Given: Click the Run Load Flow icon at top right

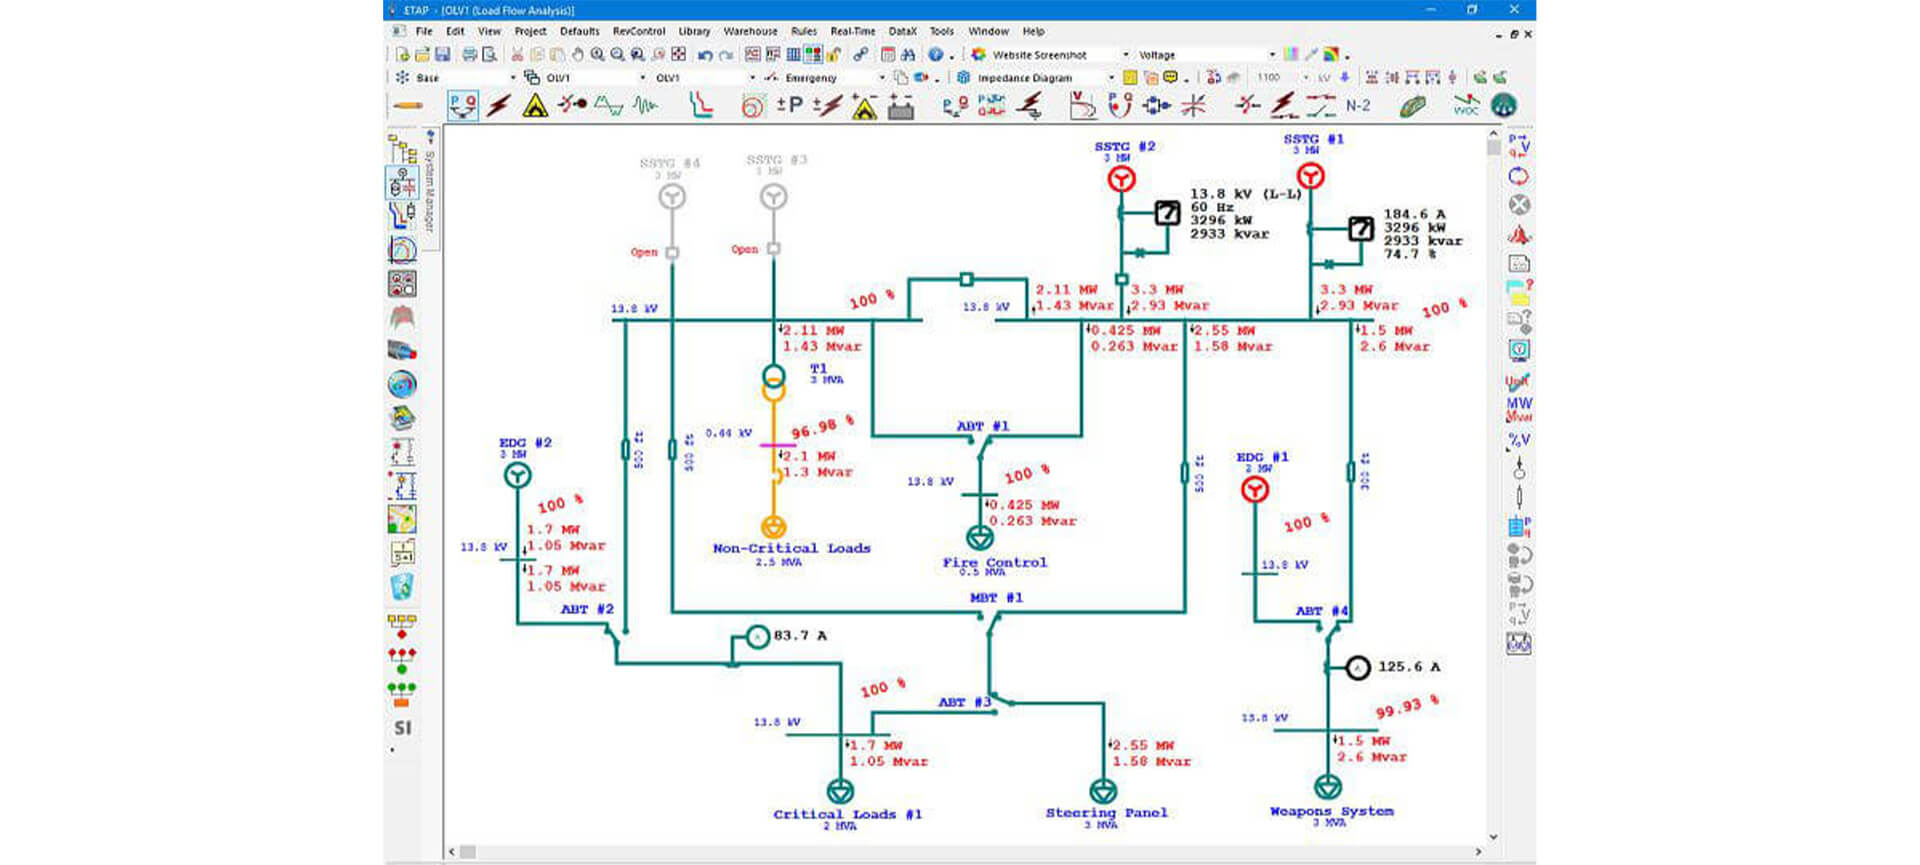Looking at the screenshot, I should coord(1519,147).
